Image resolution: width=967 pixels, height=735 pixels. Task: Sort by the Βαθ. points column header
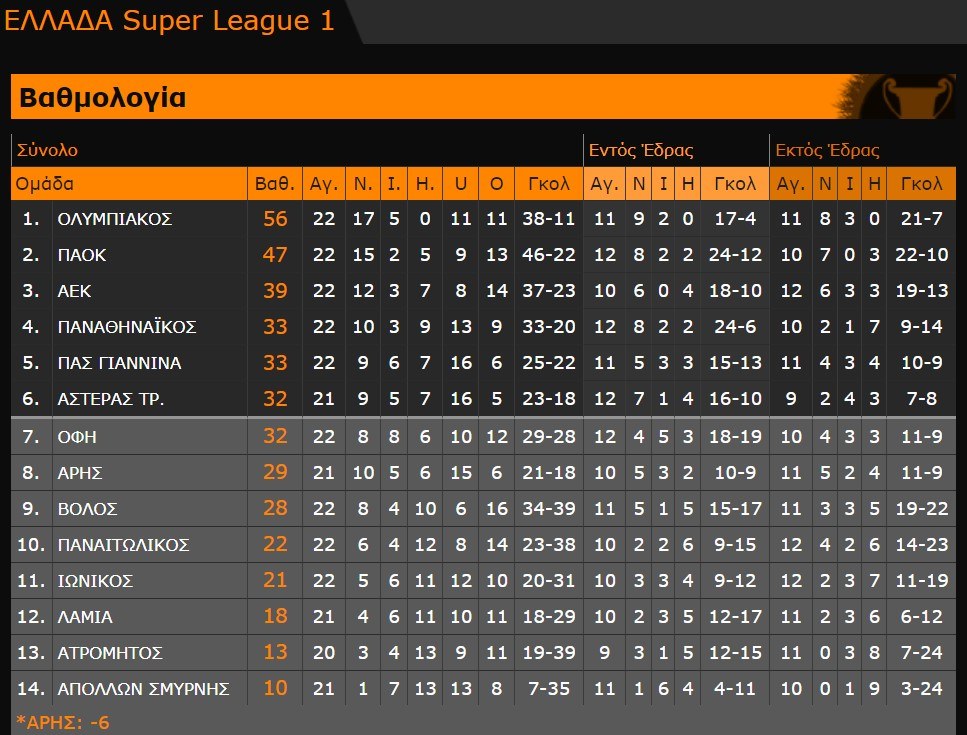pyautogui.click(x=274, y=184)
